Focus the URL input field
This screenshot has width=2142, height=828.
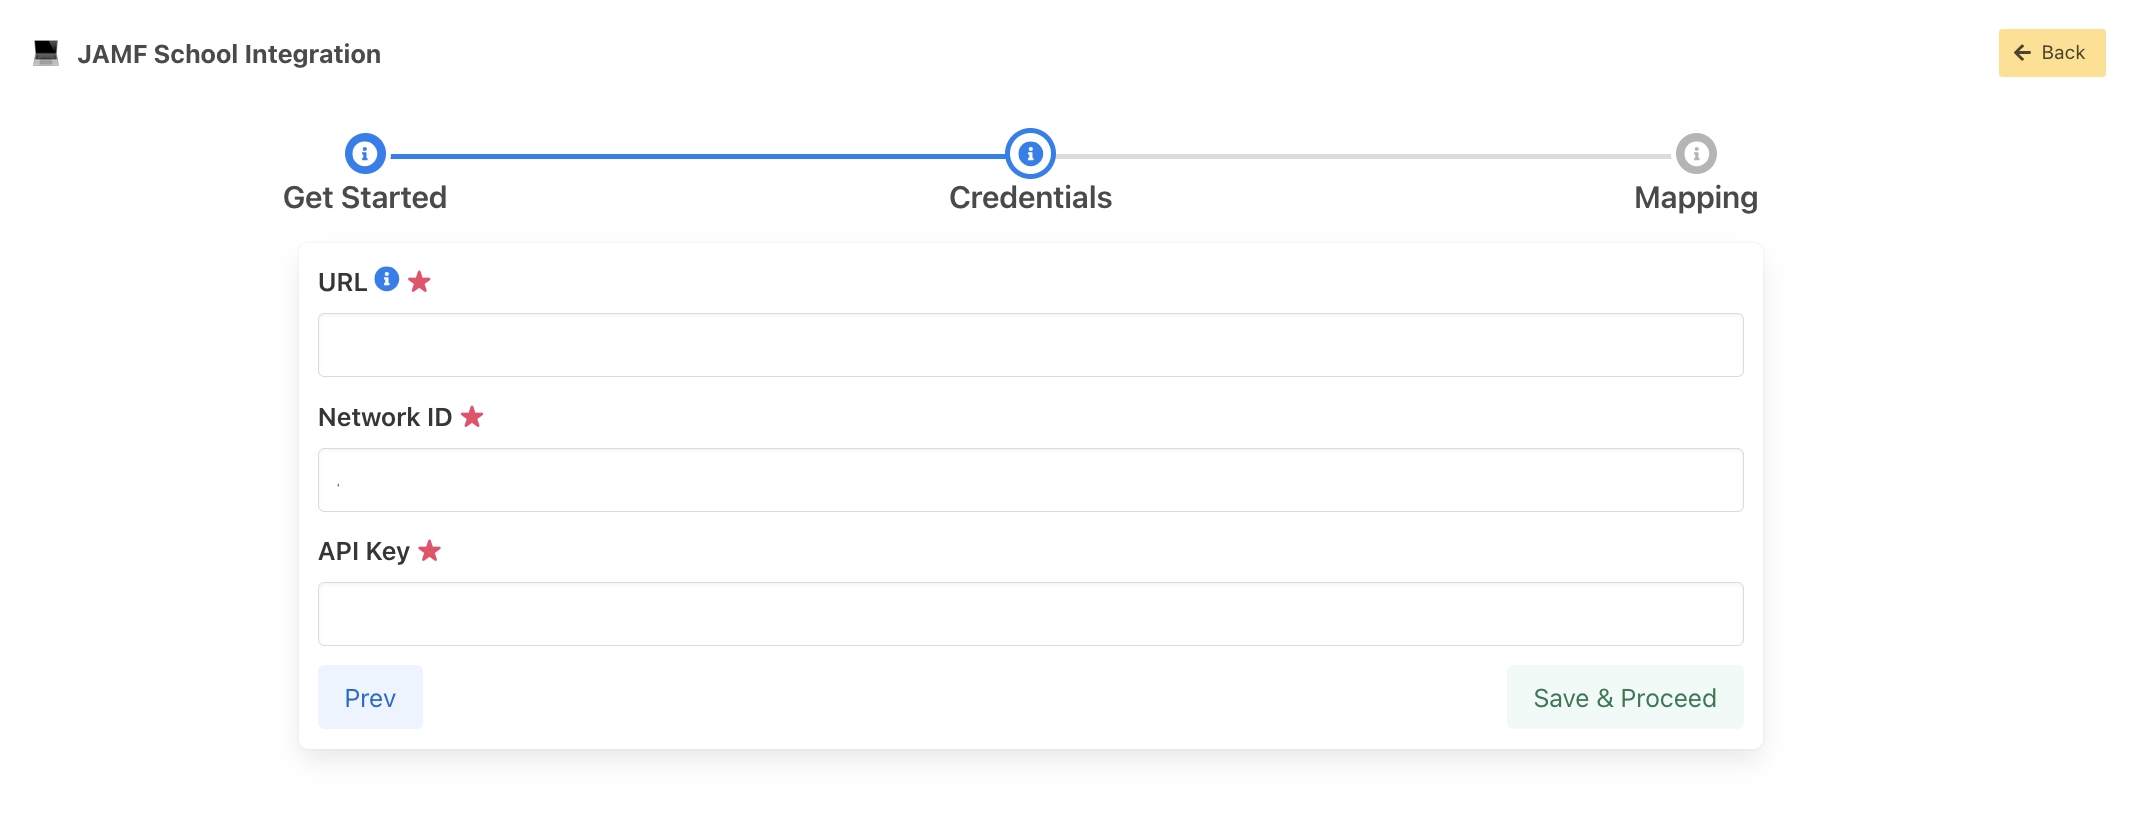pyautogui.click(x=1030, y=345)
